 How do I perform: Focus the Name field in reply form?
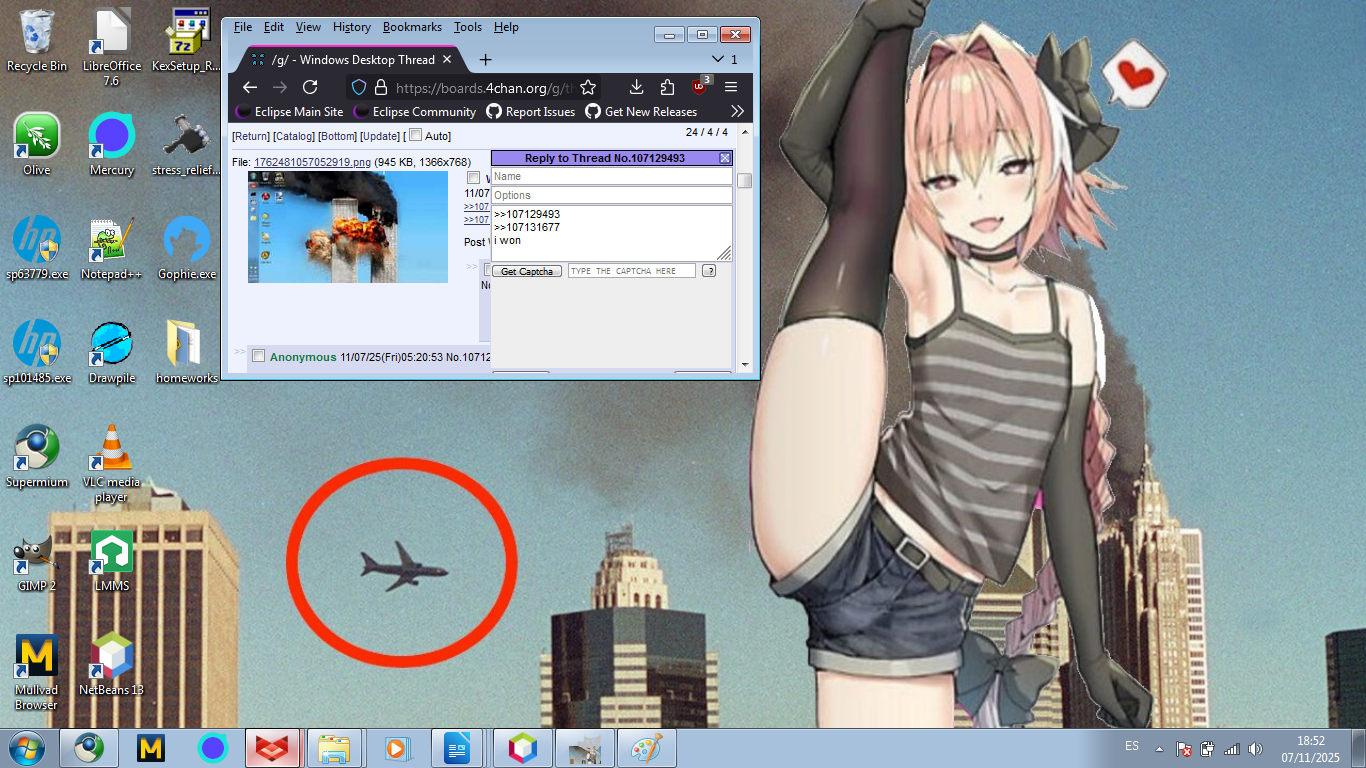pyautogui.click(x=612, y=176)
